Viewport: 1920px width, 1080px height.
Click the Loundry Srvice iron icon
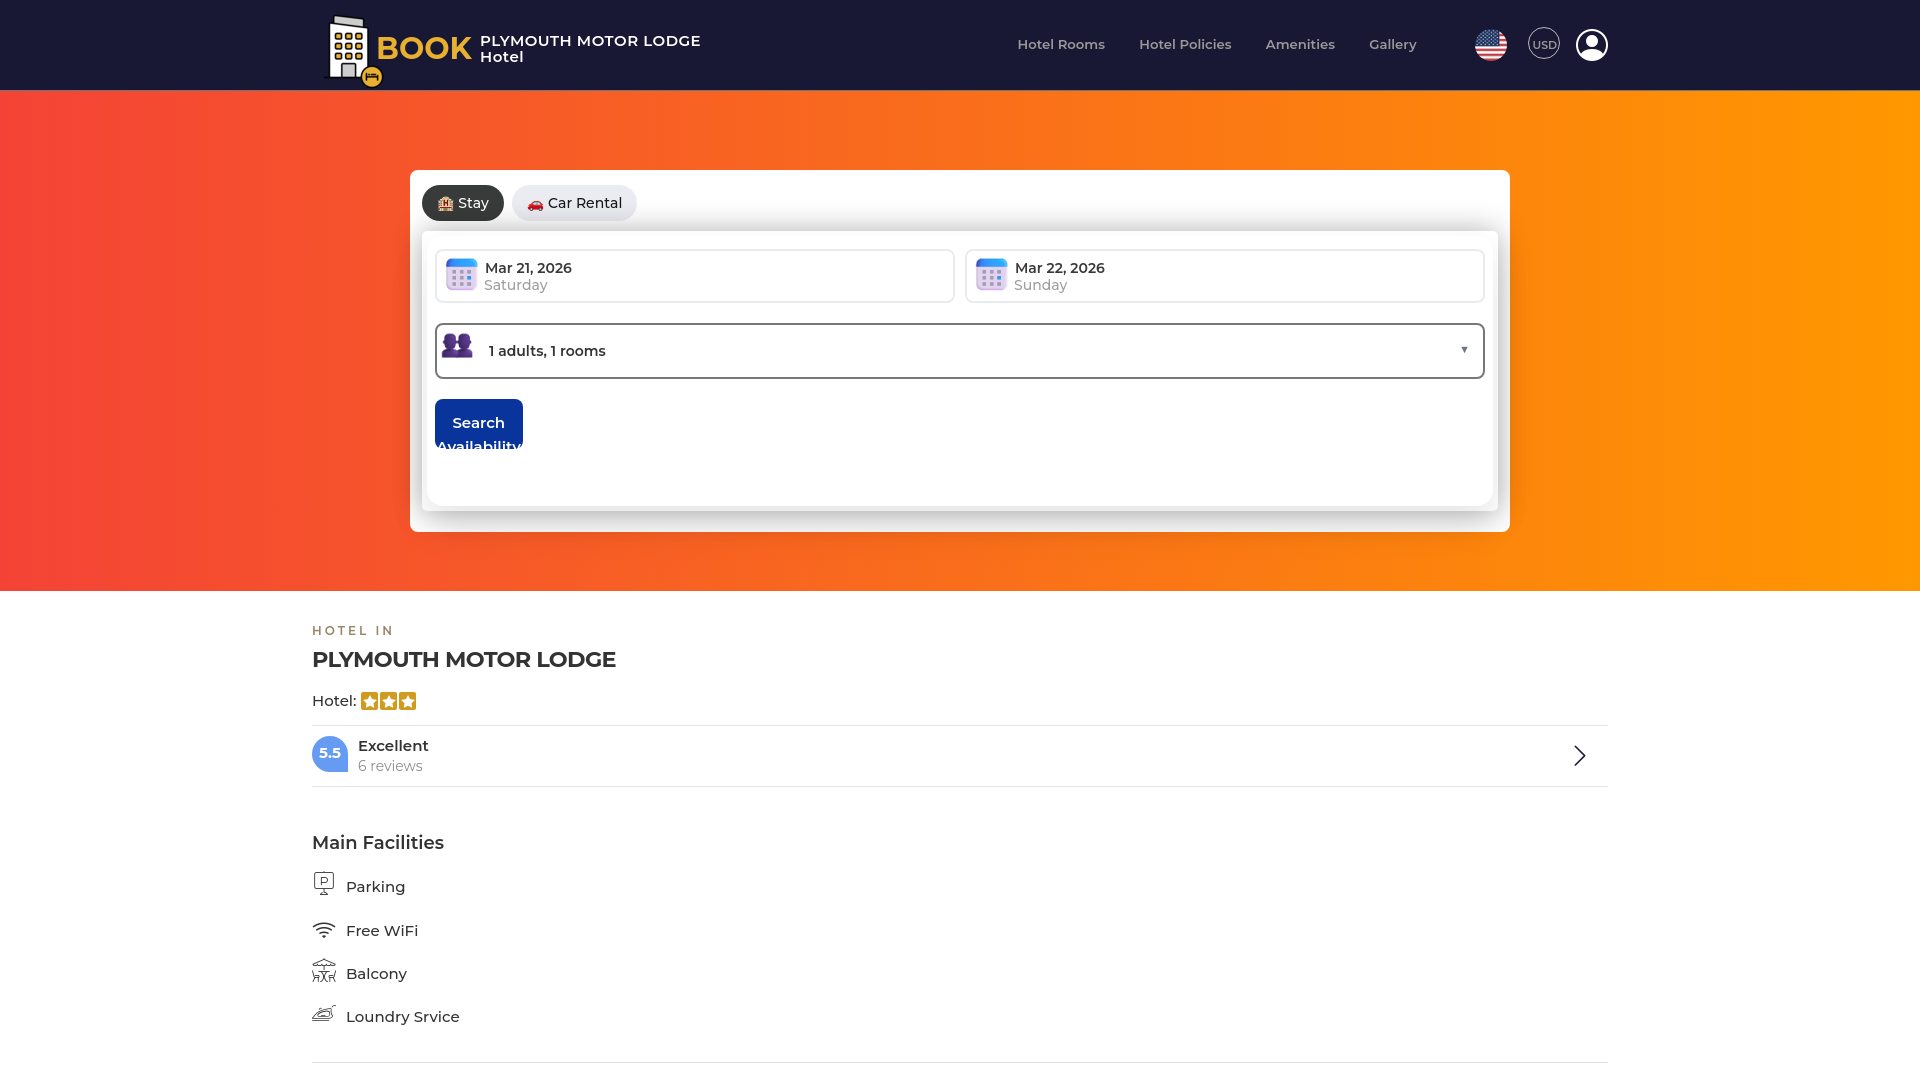(324, 1014)
